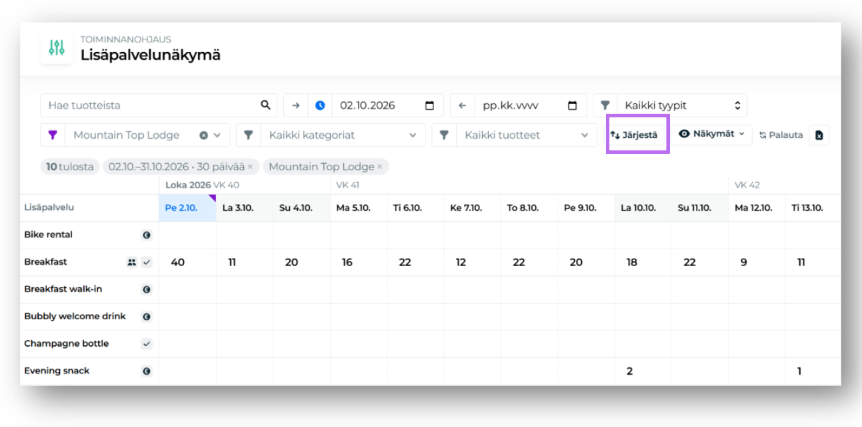This screenshot has height=427, width=862.
Task: Click Breakfast value 12 on Ke 7.10.
Action: pyautogui.click(x=461, y=263)
